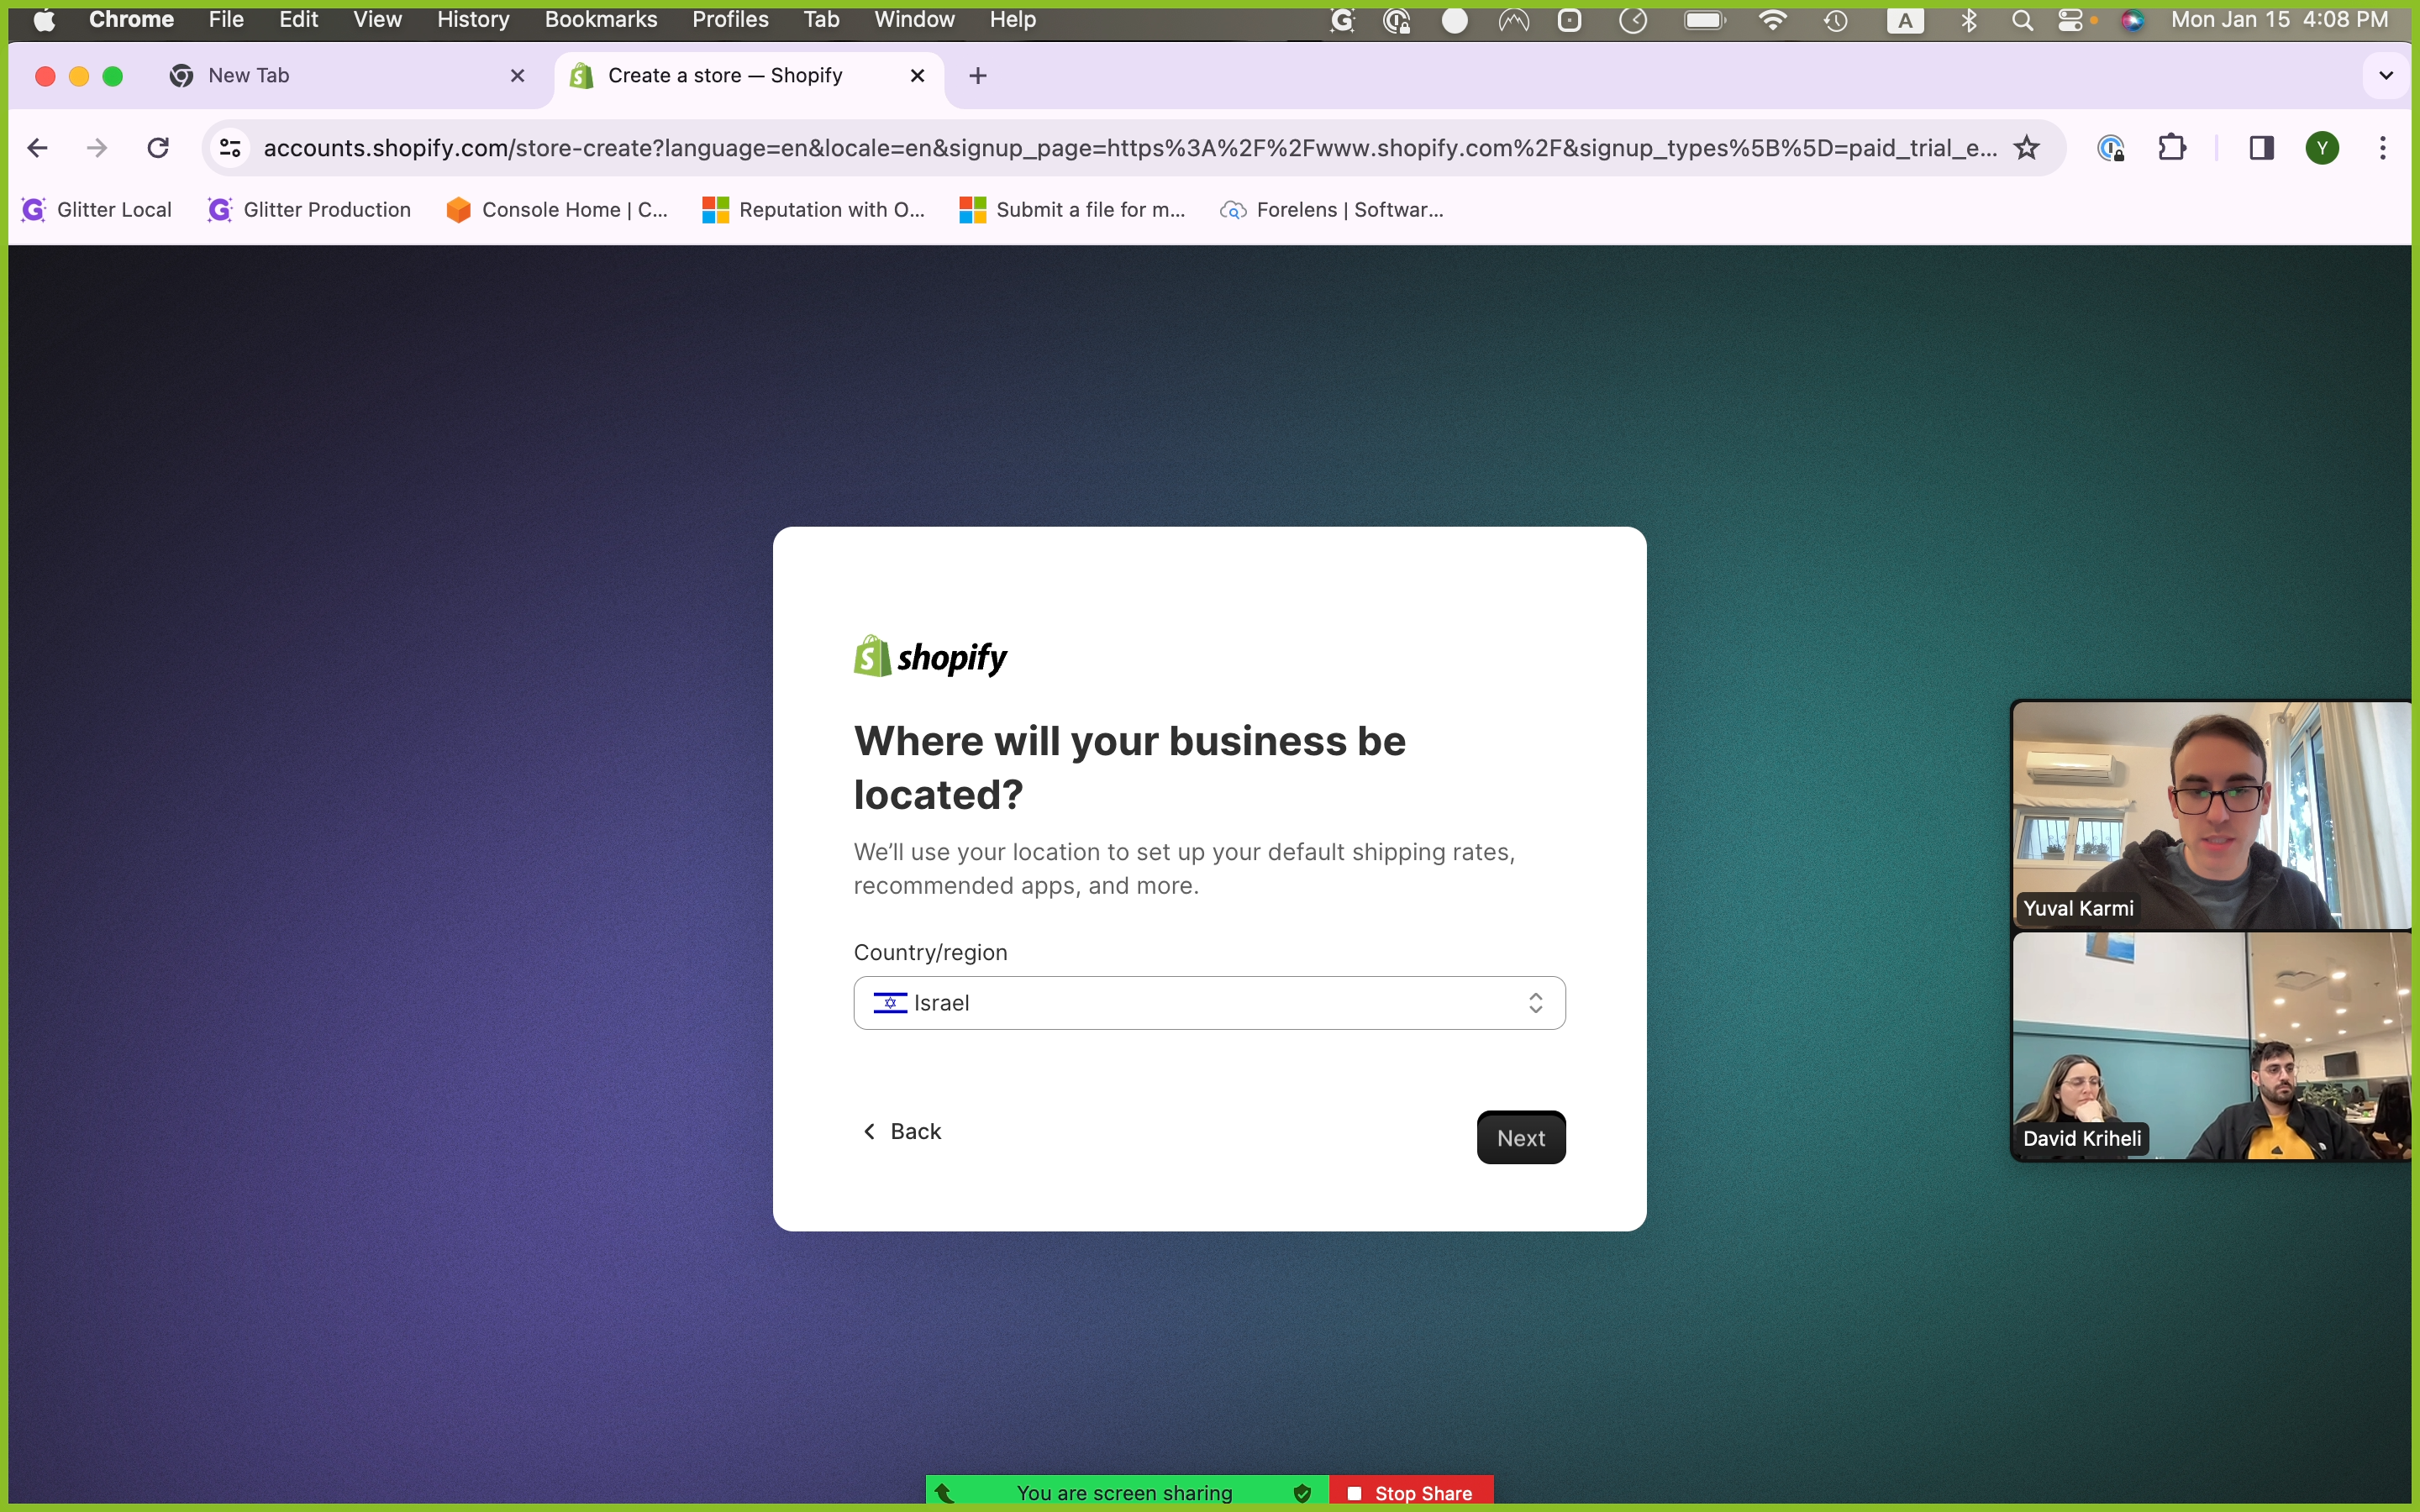Open the Window menu
2420x1512 pixels.
(x=914, y=20)
